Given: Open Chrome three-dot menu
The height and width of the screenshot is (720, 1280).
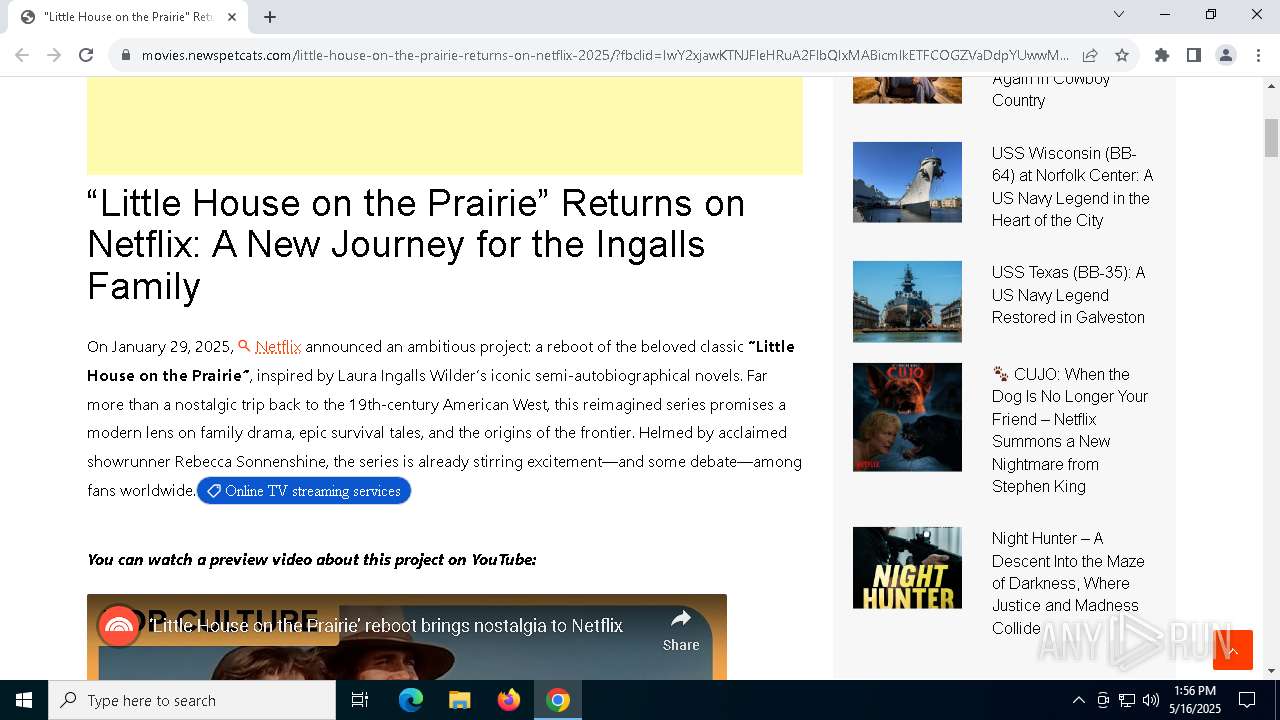Looking at the screenshot, I should pos(1258,55).
